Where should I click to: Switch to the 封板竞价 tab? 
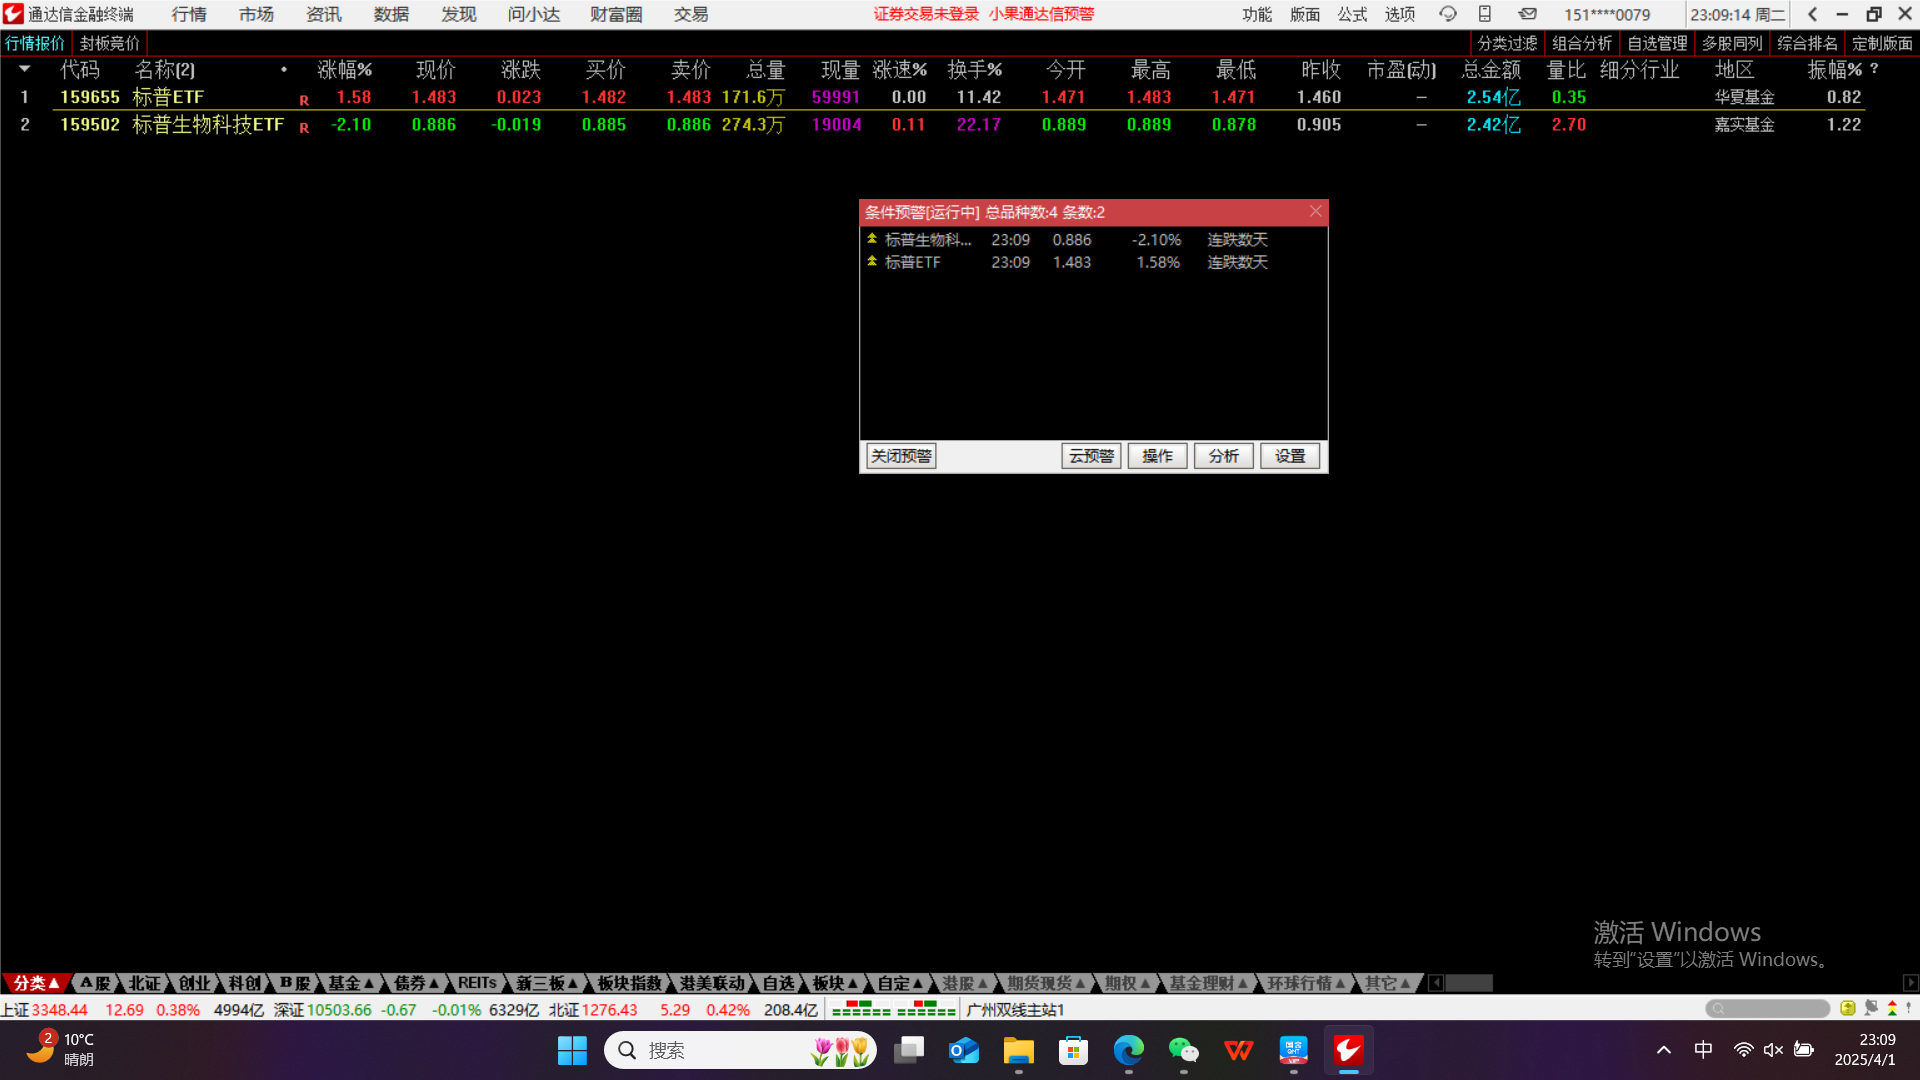point(110,43)
